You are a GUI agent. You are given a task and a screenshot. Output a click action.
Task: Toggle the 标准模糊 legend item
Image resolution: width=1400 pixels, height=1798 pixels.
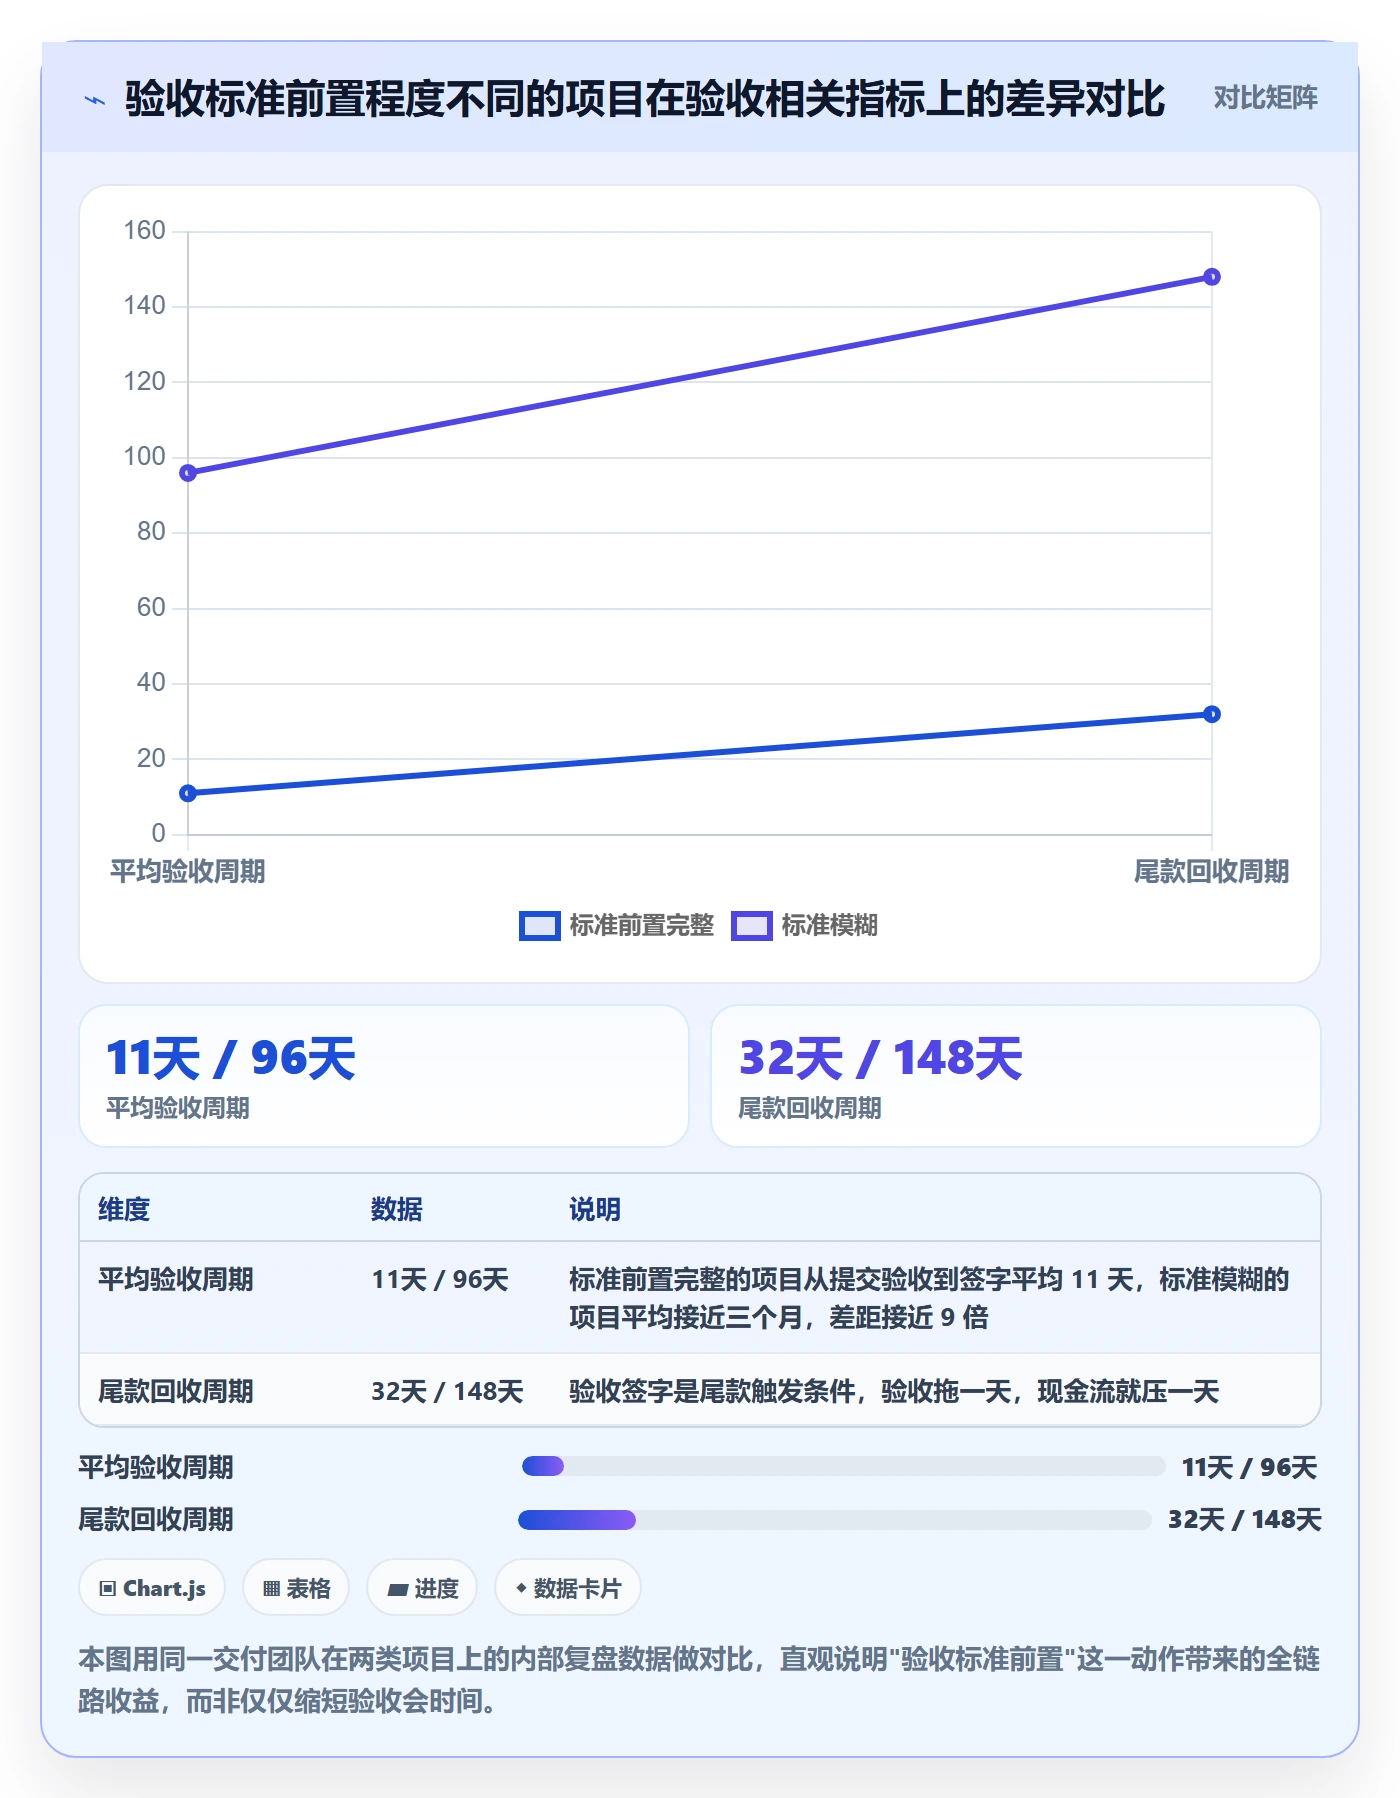click(x=805, y=926)
